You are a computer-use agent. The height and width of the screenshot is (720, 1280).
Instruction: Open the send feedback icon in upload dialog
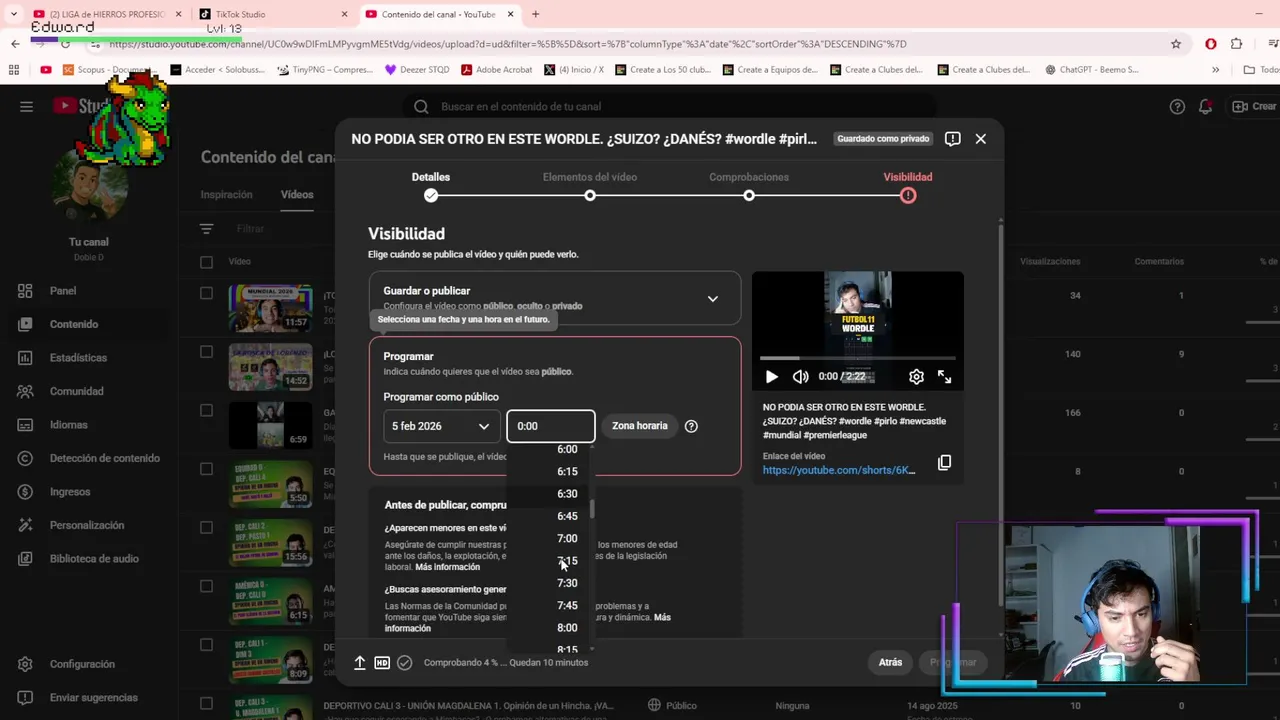coord(952,139)
